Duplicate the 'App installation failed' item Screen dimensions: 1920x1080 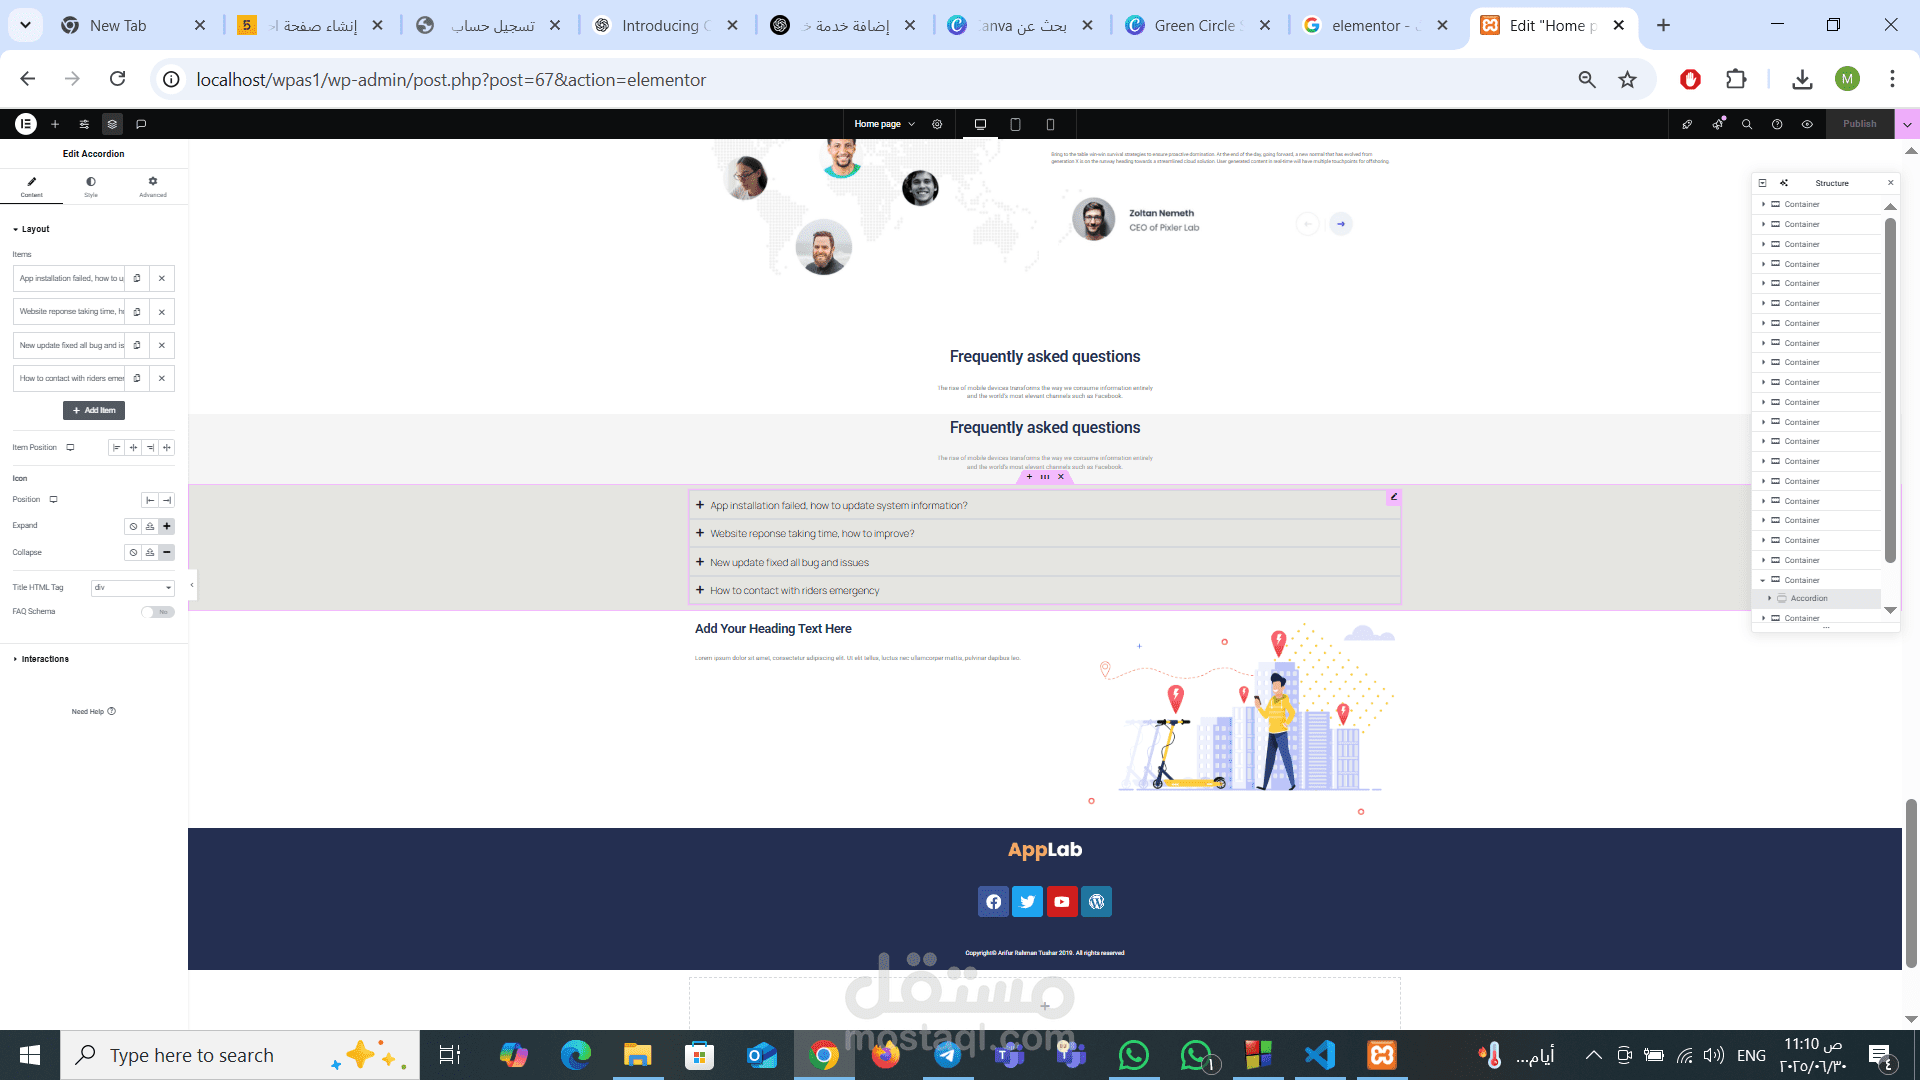pos(137,278)
